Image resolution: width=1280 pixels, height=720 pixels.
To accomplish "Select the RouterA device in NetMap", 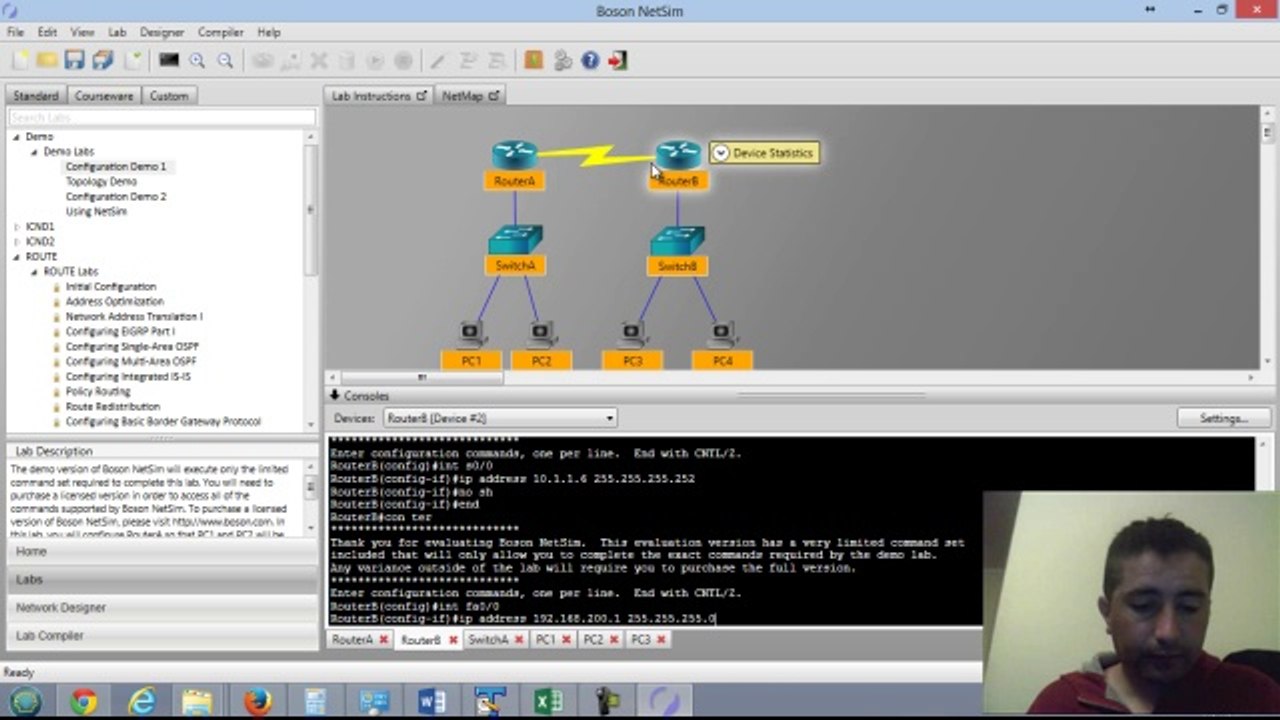I will point(514,156).
